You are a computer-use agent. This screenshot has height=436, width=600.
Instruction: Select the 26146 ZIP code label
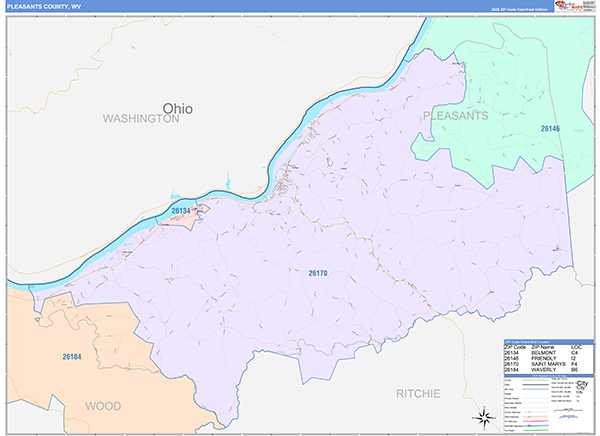pyautogui.click(x=550, y=129)
